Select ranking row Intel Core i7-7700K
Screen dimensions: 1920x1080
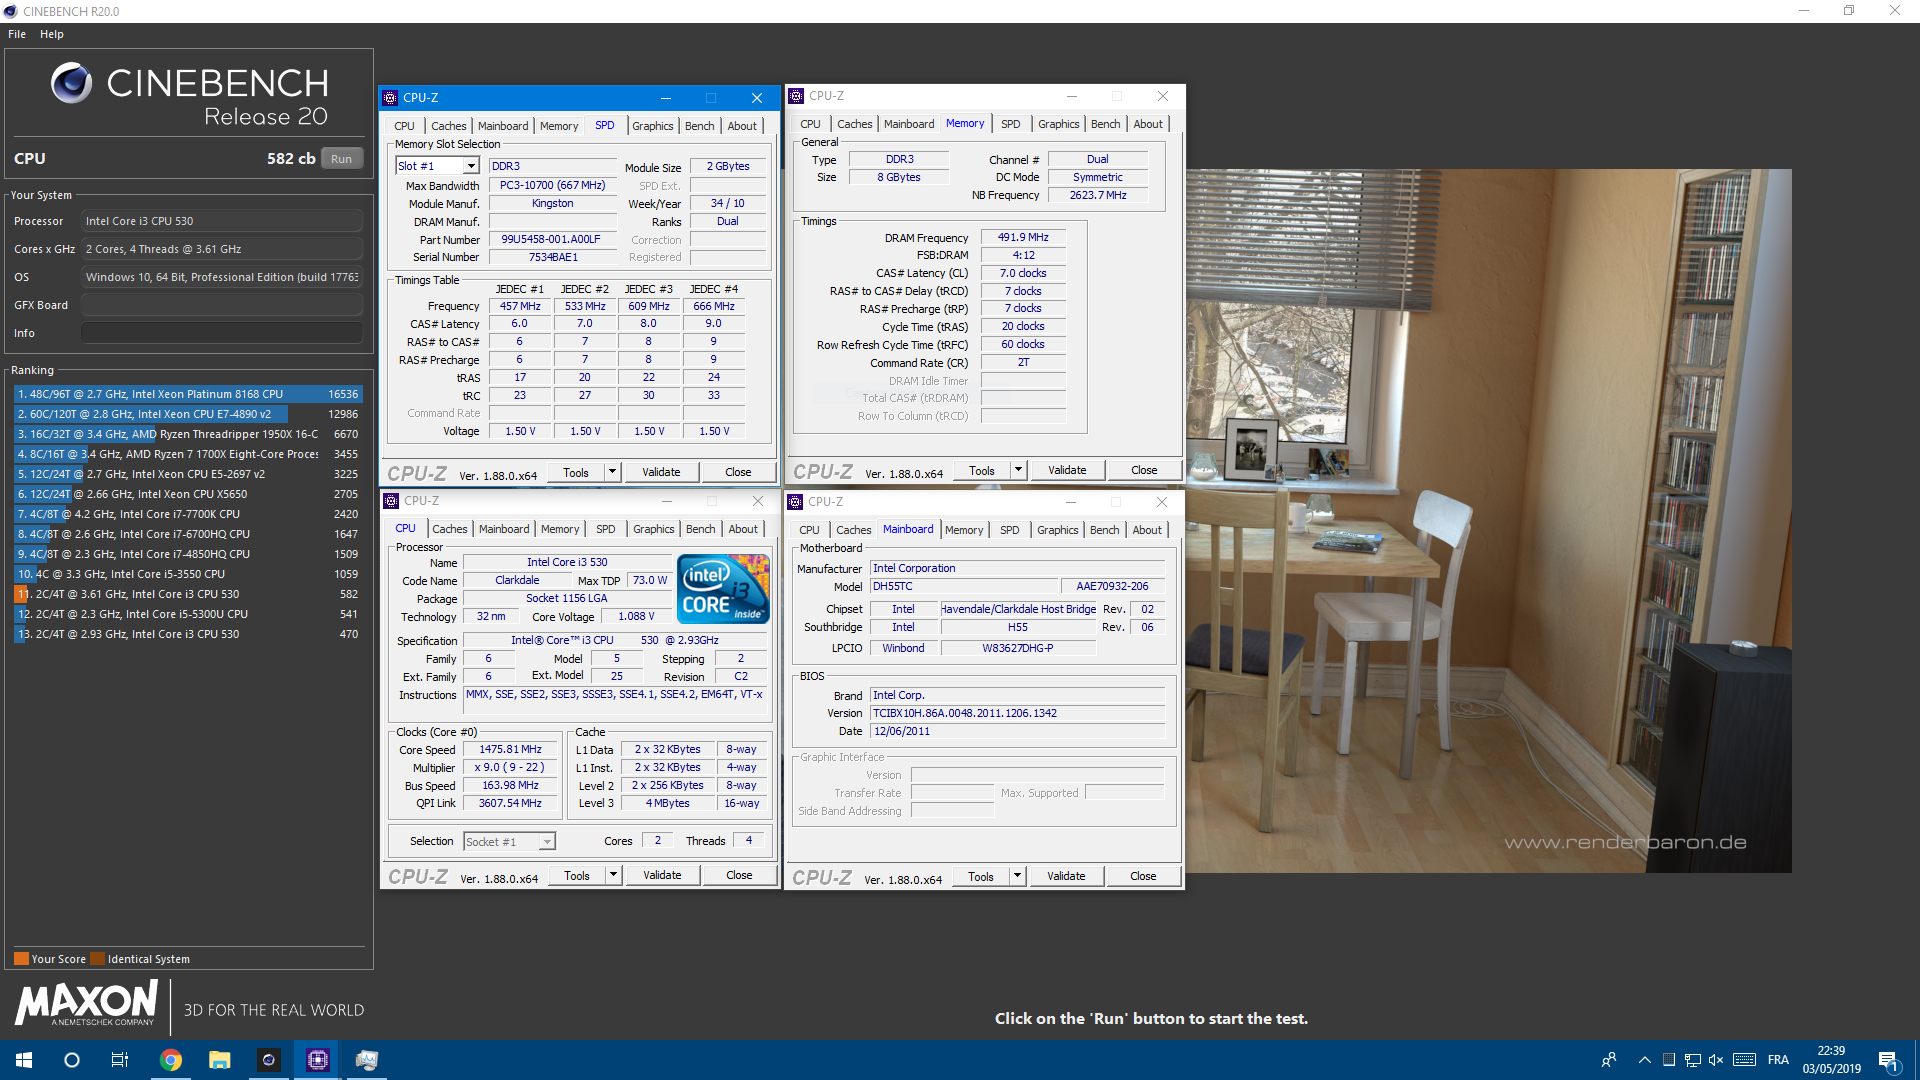tap(188, 514)
